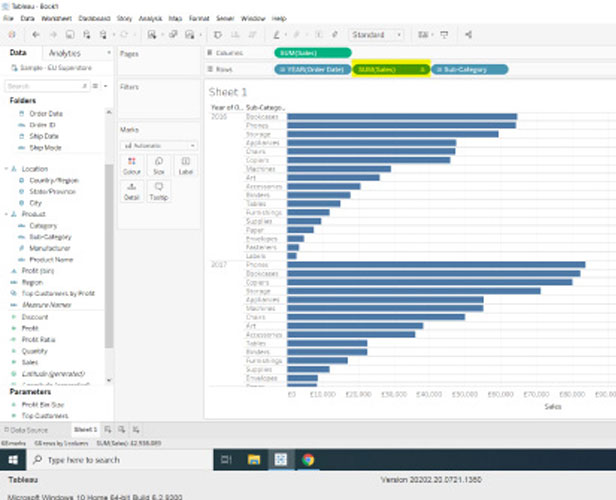The image size is (616, 500).
Task: Click the Windows taskbar search box
Action: pos(119,460)
